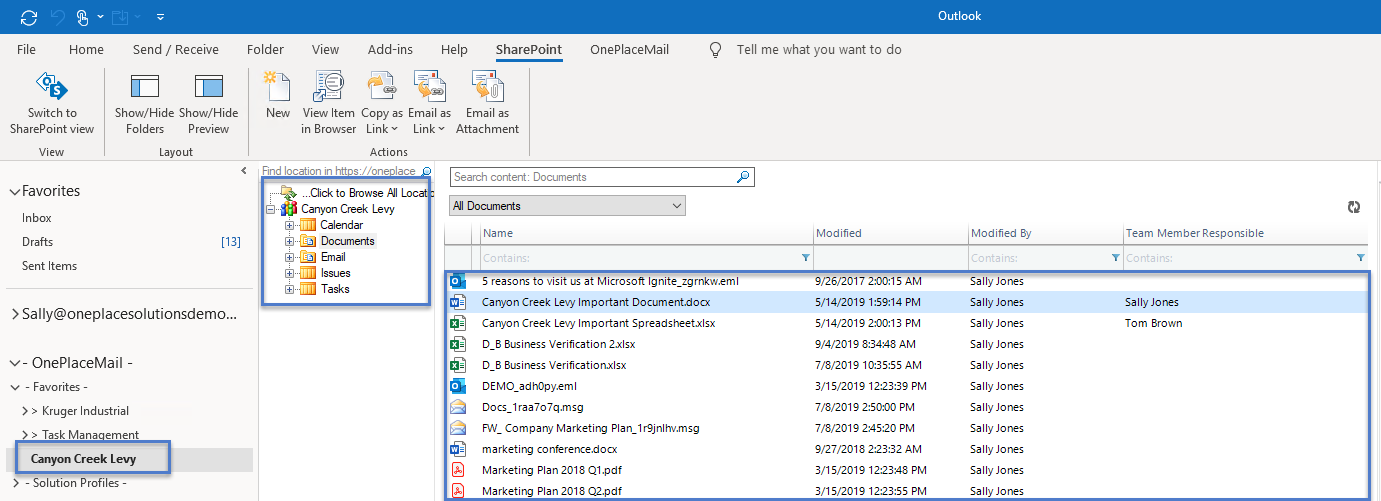Toggle the Show/Hide Folders button
The width and height of the screenshot is (1381, 501).
(145, 103)
